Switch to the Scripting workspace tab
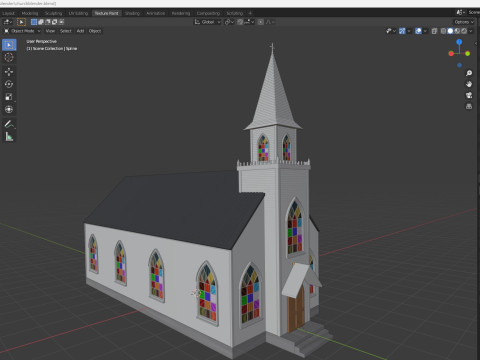480x360 pixels. [235, 13]
